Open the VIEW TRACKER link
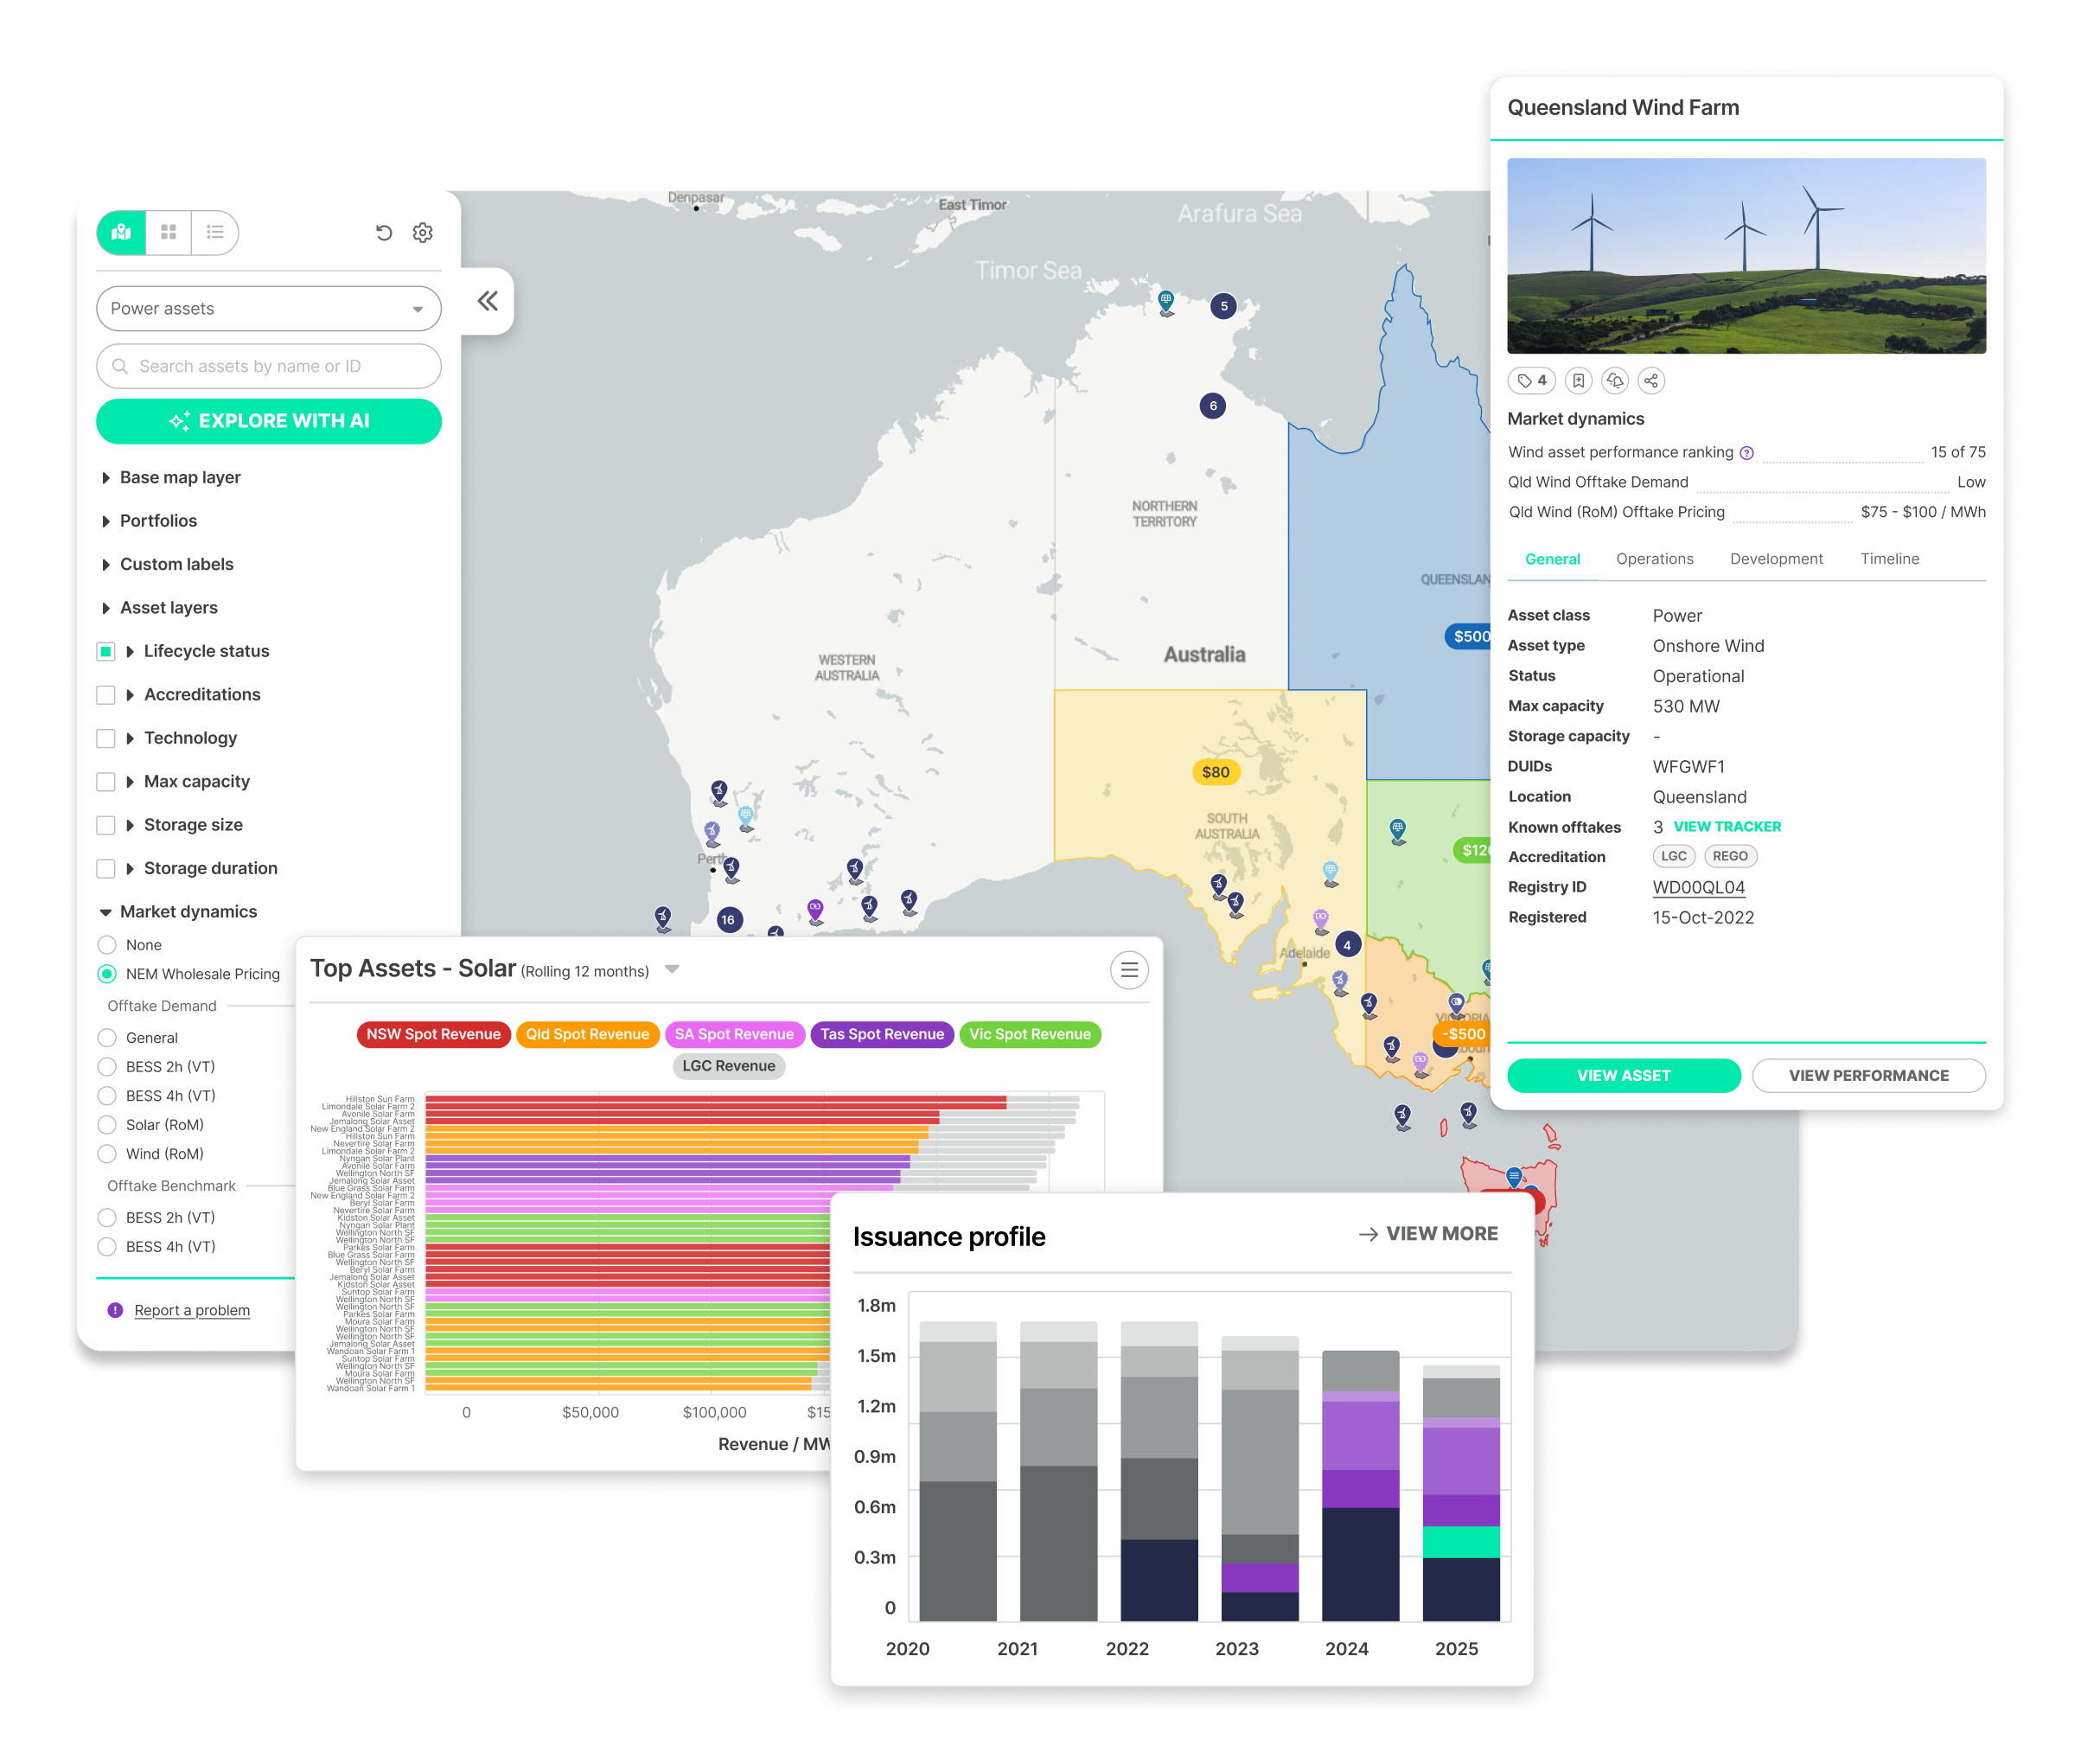 pyautogui.click(x=1727, y=827)
